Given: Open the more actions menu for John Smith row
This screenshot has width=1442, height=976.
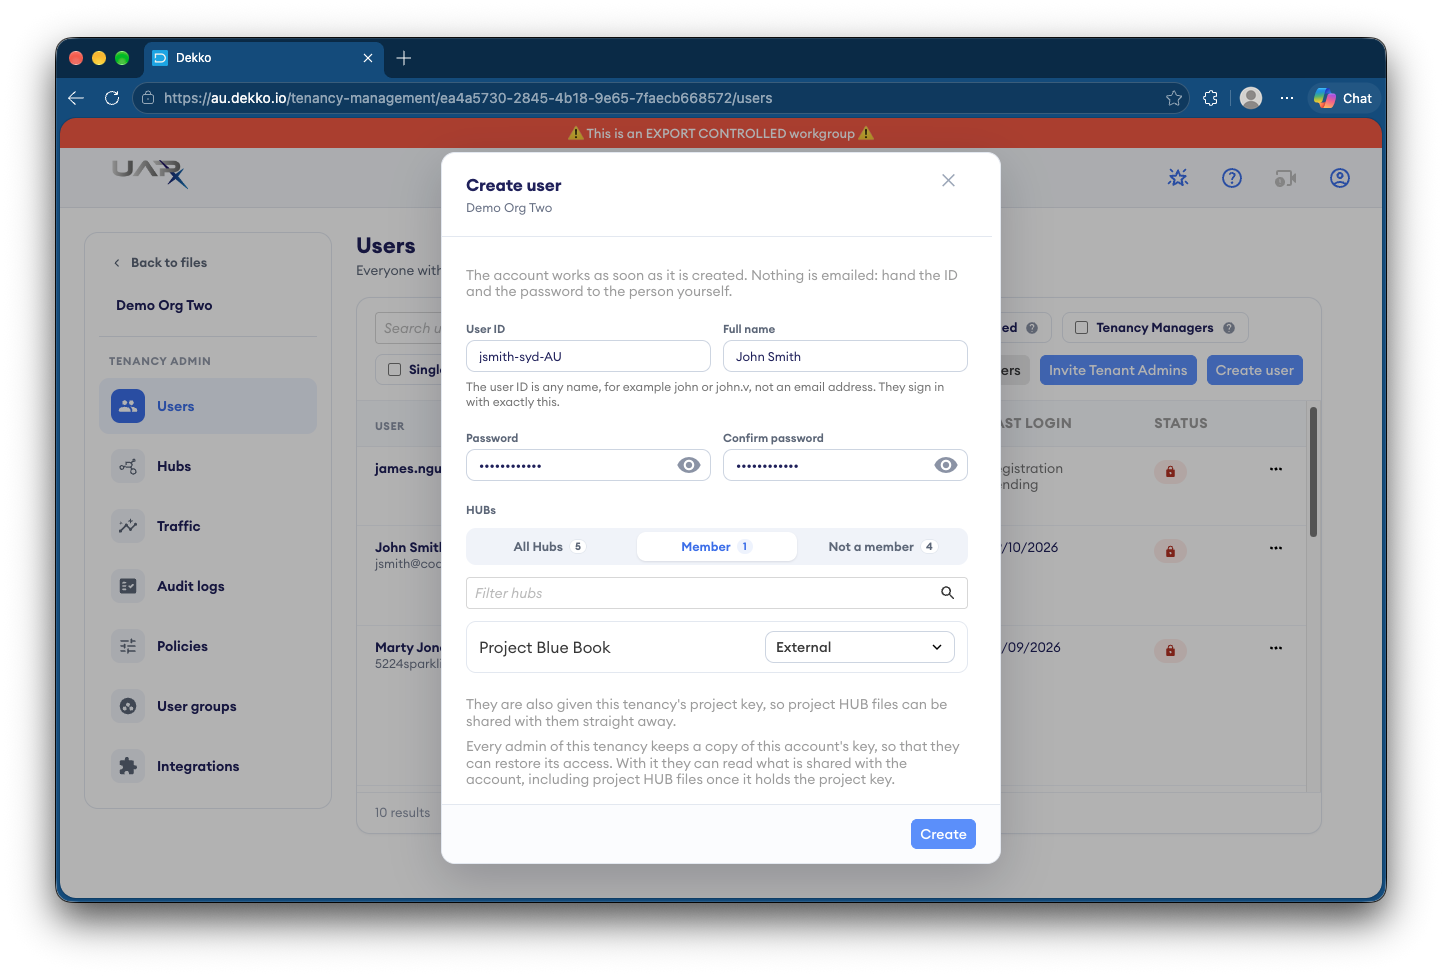Looking at the screenshot, I should (1276, 548).
